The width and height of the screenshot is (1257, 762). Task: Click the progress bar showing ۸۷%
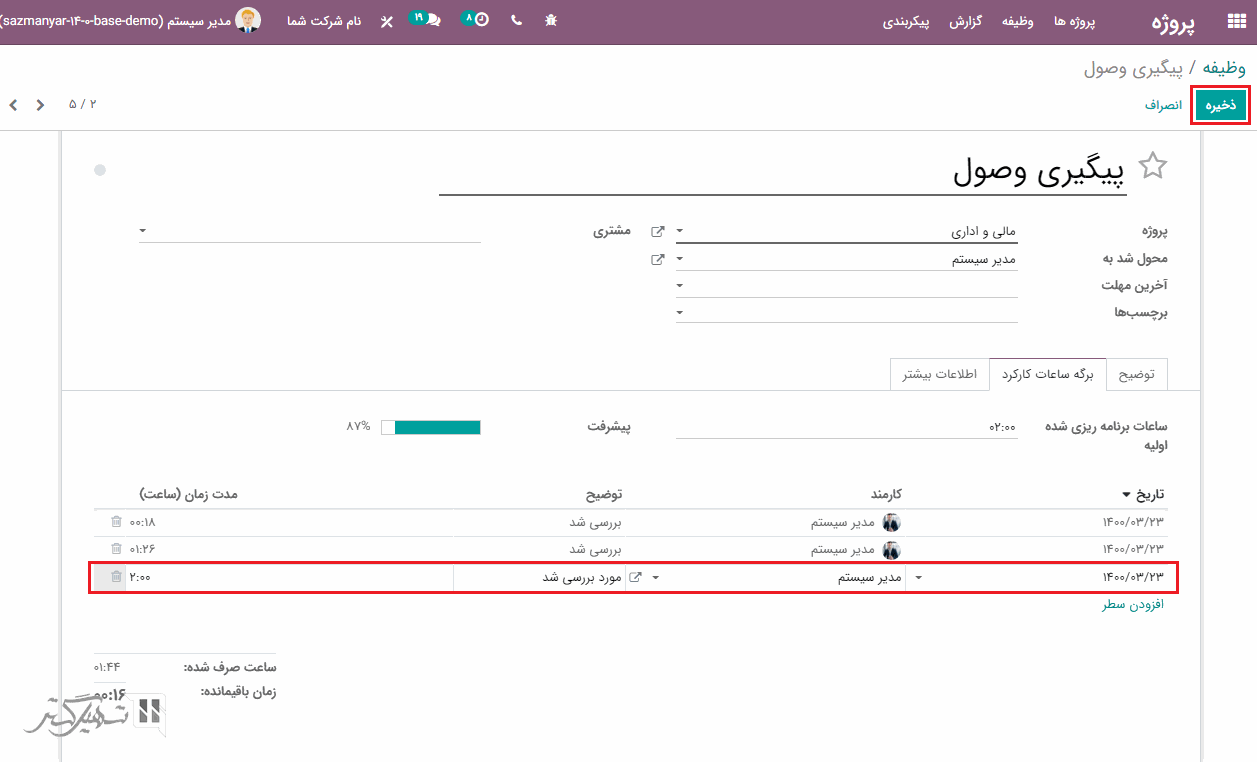click(x=431, y=427)
